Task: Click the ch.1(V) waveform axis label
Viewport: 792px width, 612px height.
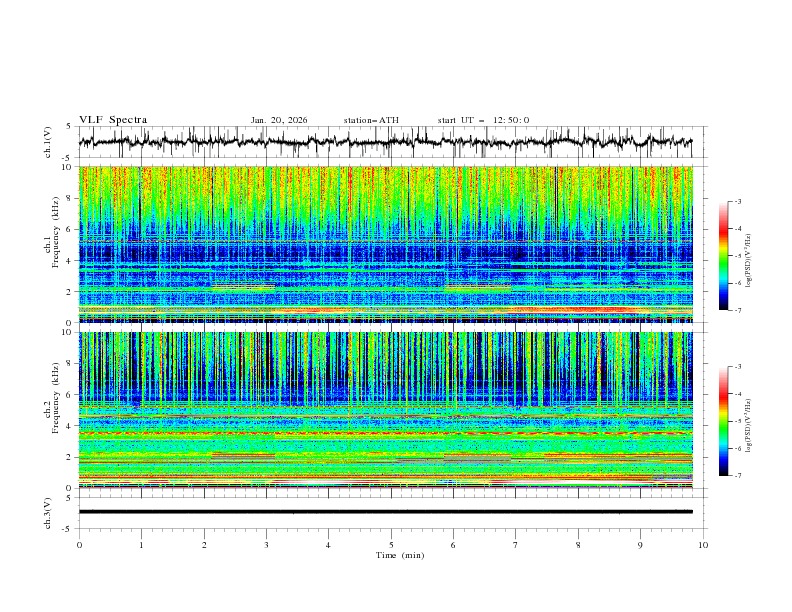Action: tap(48, 142)
